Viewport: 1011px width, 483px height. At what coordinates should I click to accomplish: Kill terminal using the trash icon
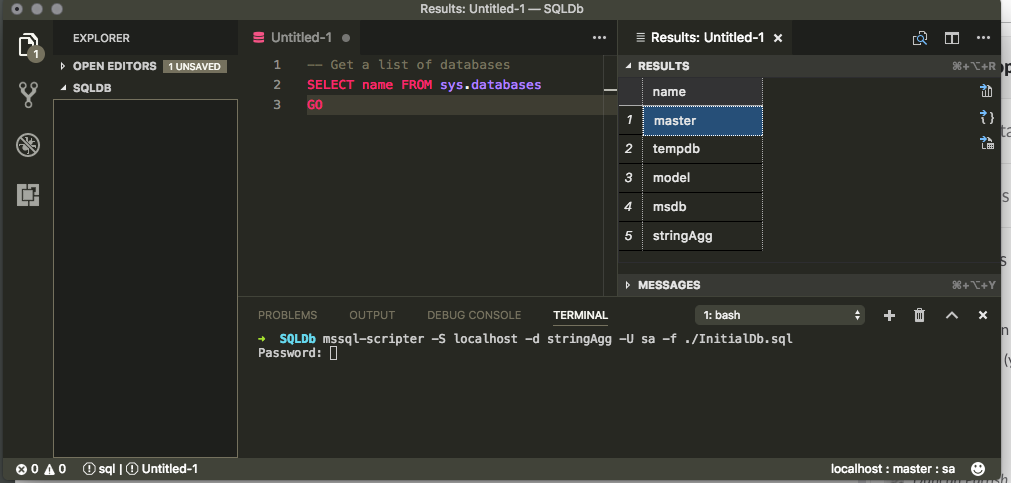tap(920, 315)
